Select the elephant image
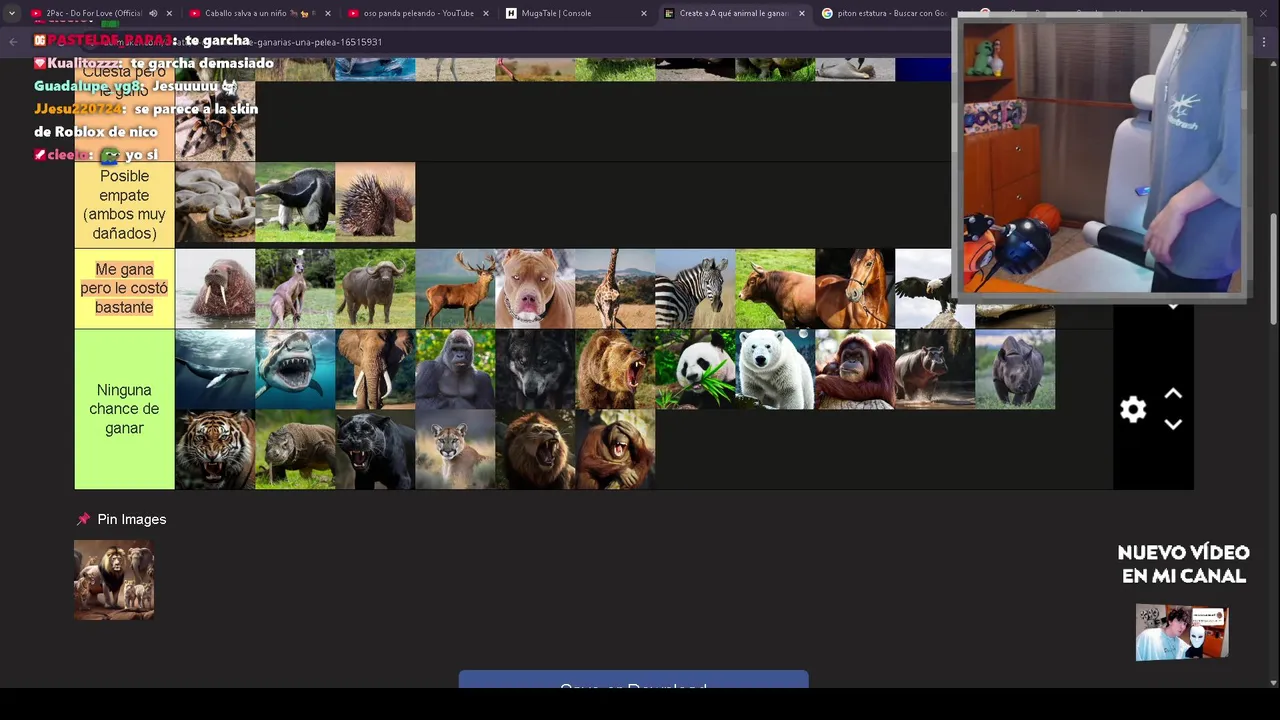Viewport: 1280px width, 720px height. point(375,369)
